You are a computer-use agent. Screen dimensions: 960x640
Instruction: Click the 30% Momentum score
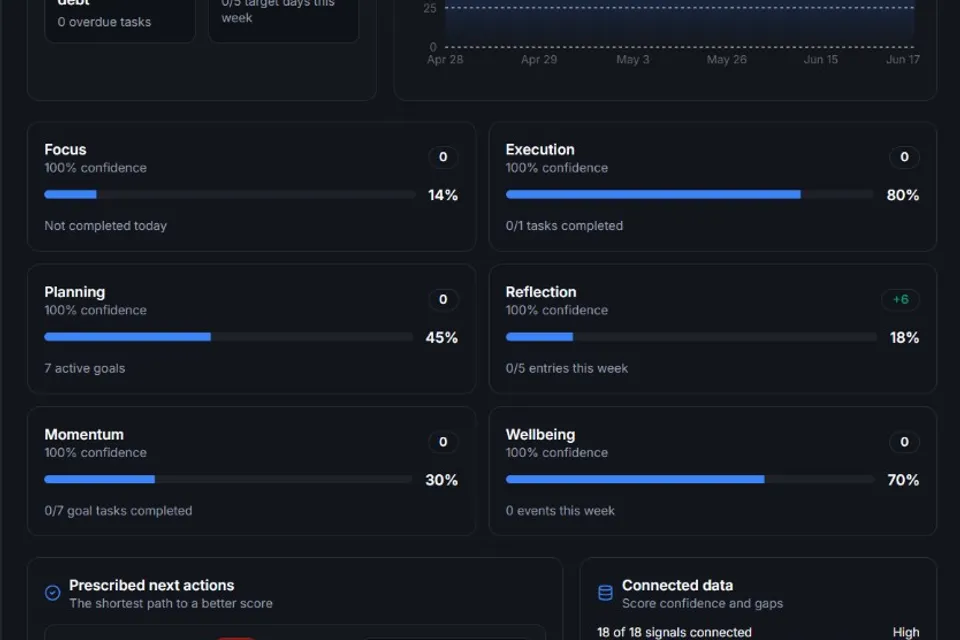441,480
